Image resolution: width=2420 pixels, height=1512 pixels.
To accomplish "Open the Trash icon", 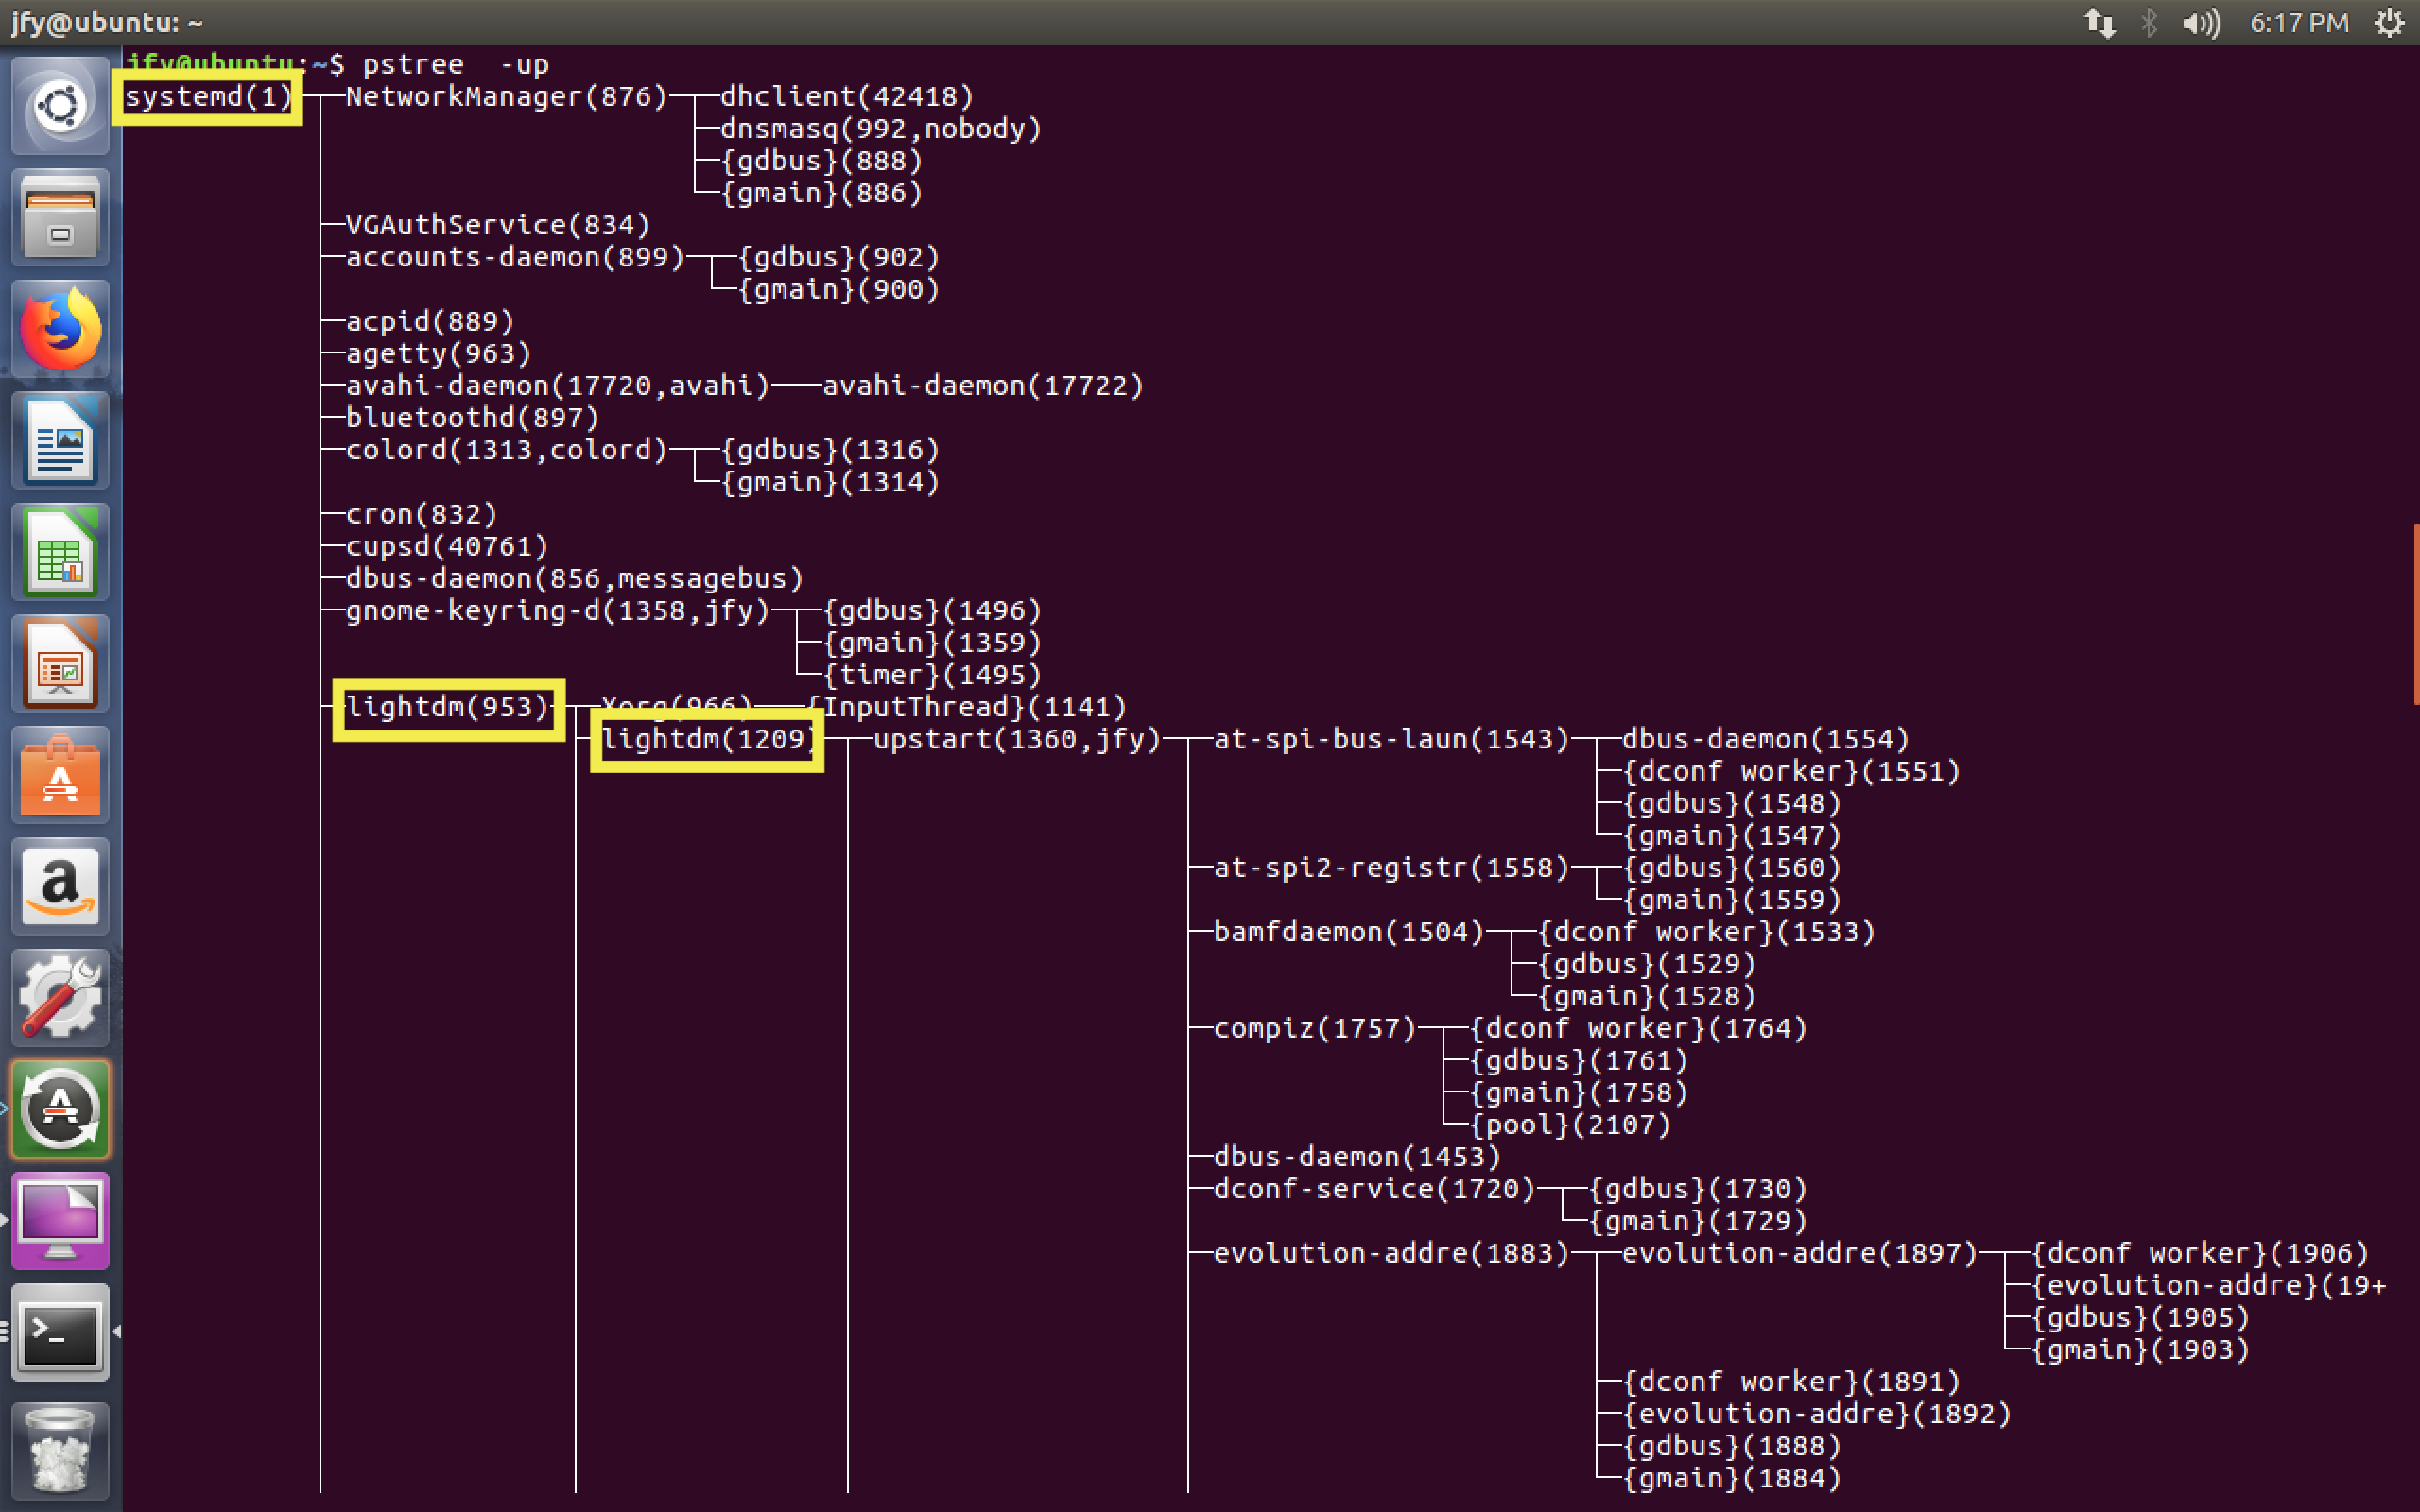I will point(60,1450).
